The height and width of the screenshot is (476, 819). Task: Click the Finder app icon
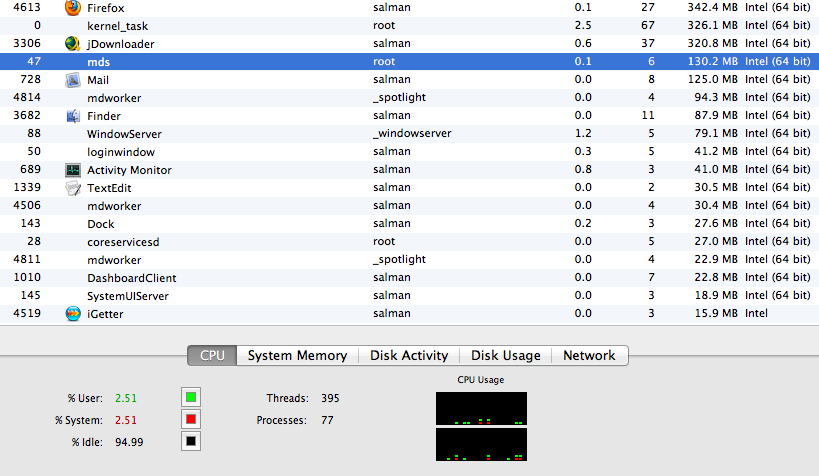(73, 116)
